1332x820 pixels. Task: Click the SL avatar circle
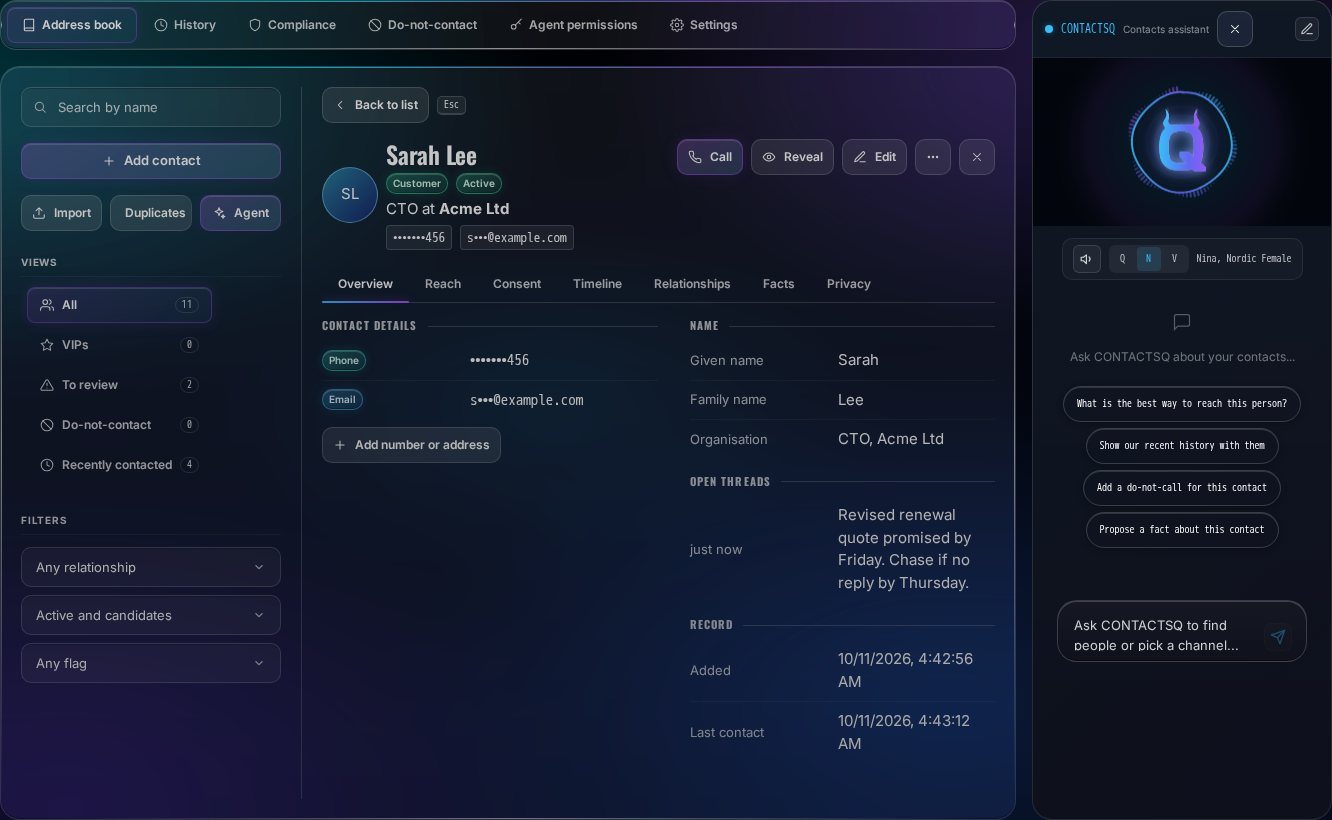tap(349, 195)
